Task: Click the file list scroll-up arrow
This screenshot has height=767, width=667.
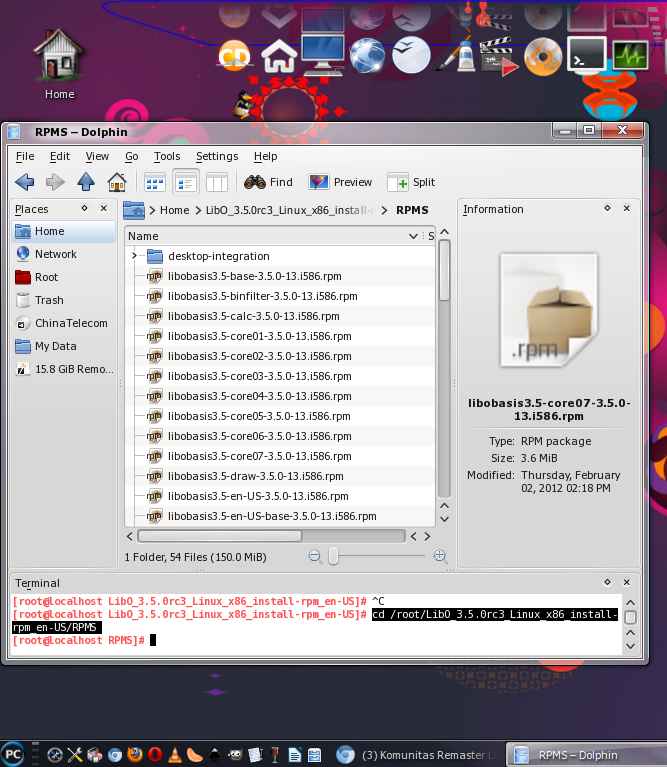Action: [x=445, y=232]
